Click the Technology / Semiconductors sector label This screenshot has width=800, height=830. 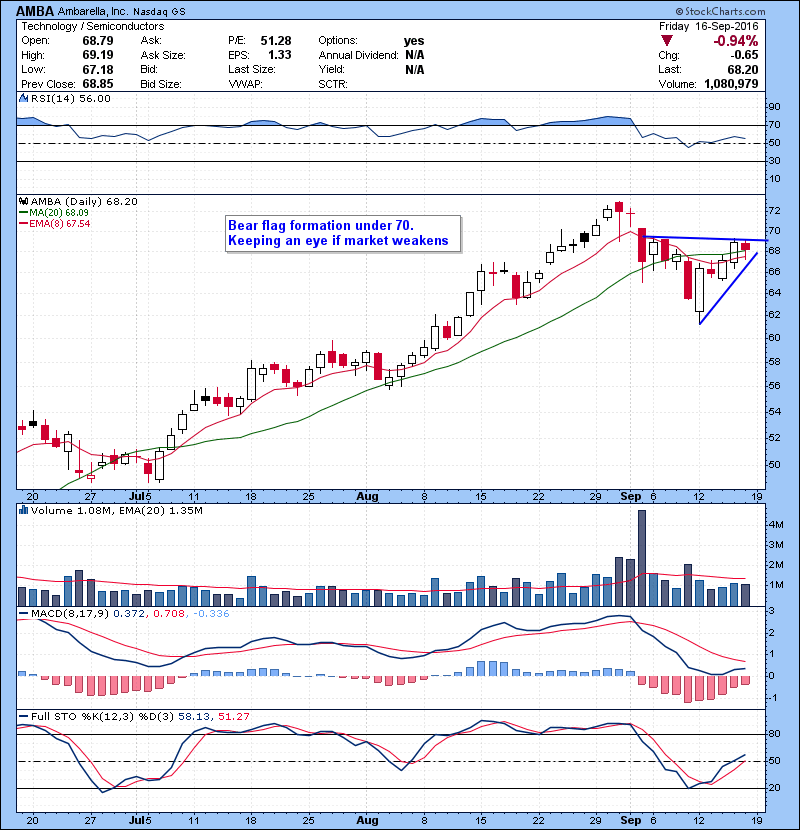93,26
